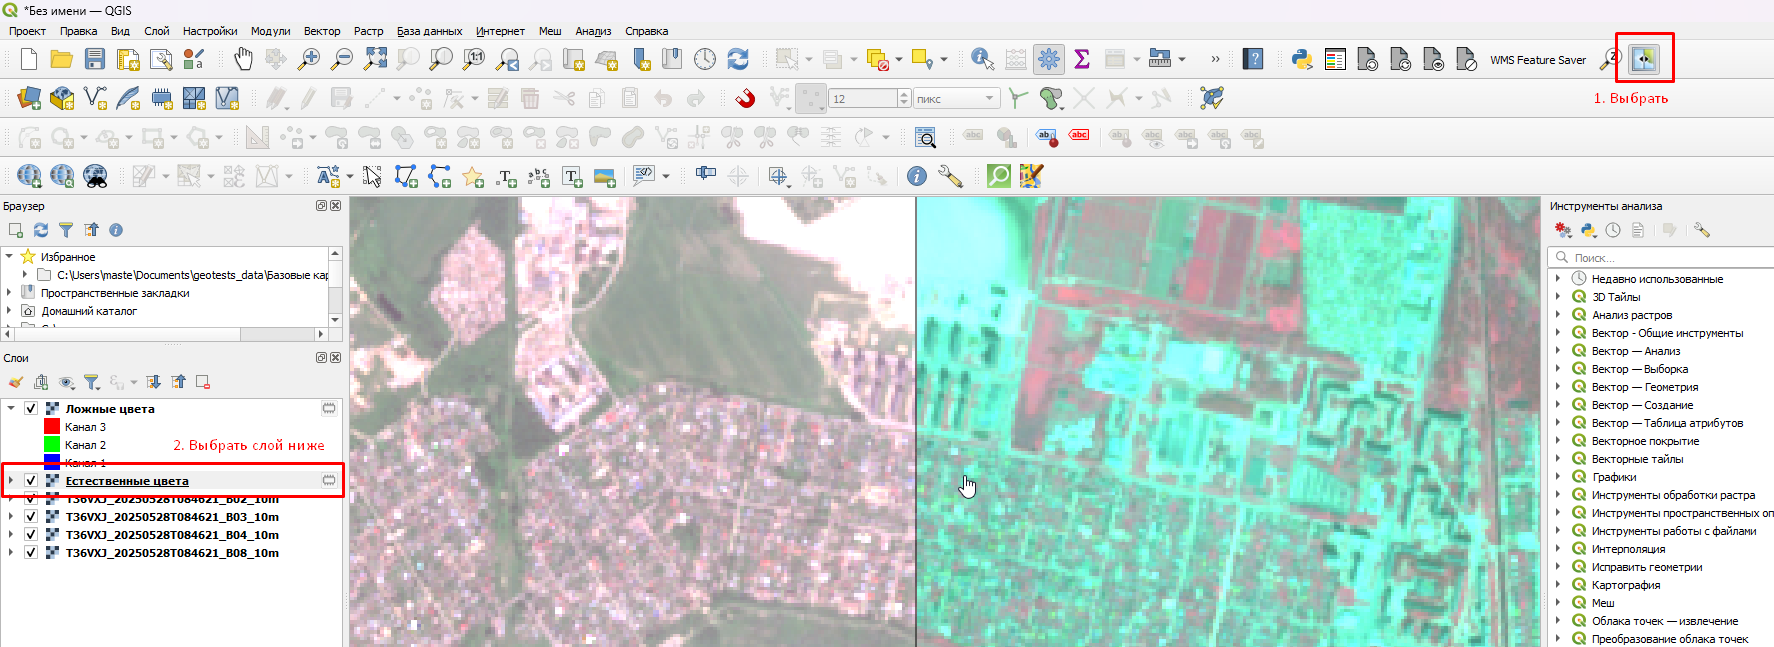Expand the Домашний каталог node
The width and height of the screenshot is (1774, 647).
pos(9,311)
